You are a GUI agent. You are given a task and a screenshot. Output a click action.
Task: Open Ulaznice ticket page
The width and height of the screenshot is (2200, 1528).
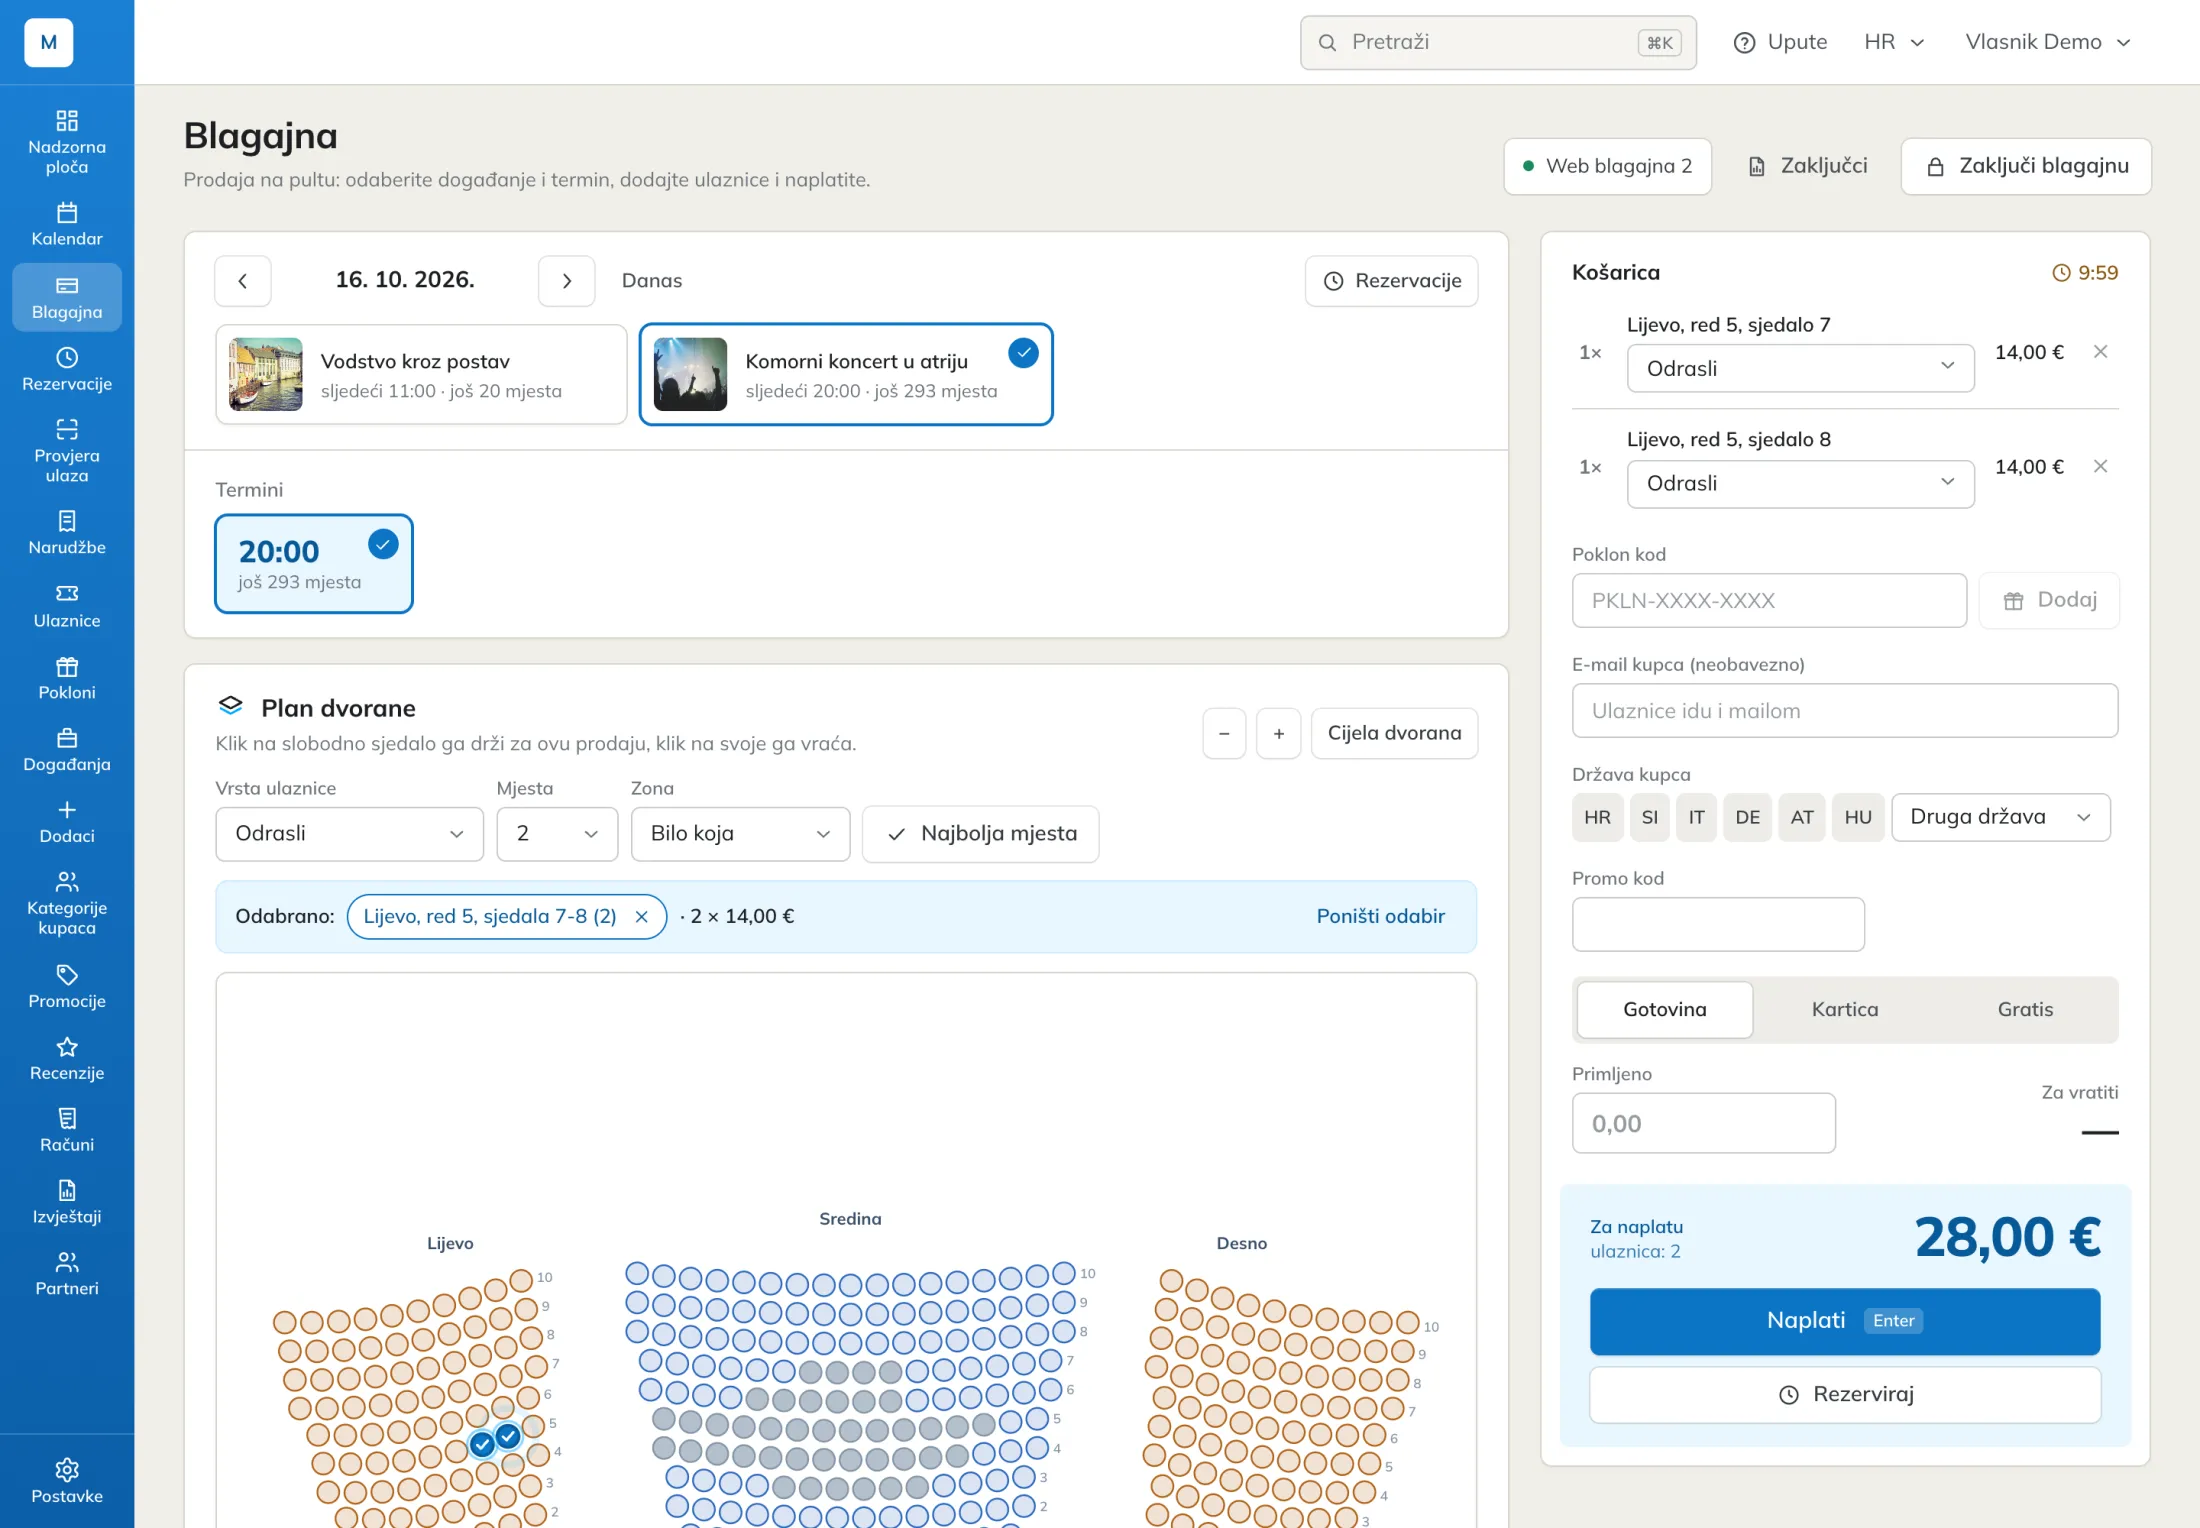67,606
